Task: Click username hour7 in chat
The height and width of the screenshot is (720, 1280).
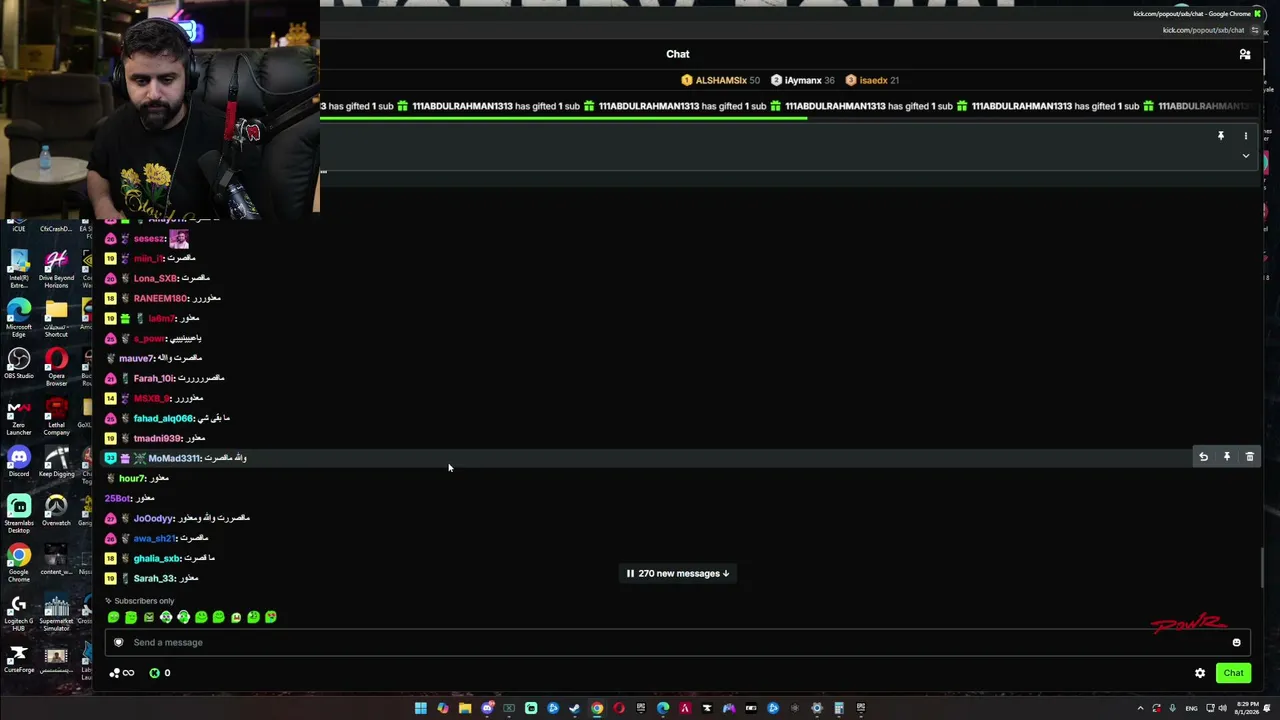Action: 132,478
